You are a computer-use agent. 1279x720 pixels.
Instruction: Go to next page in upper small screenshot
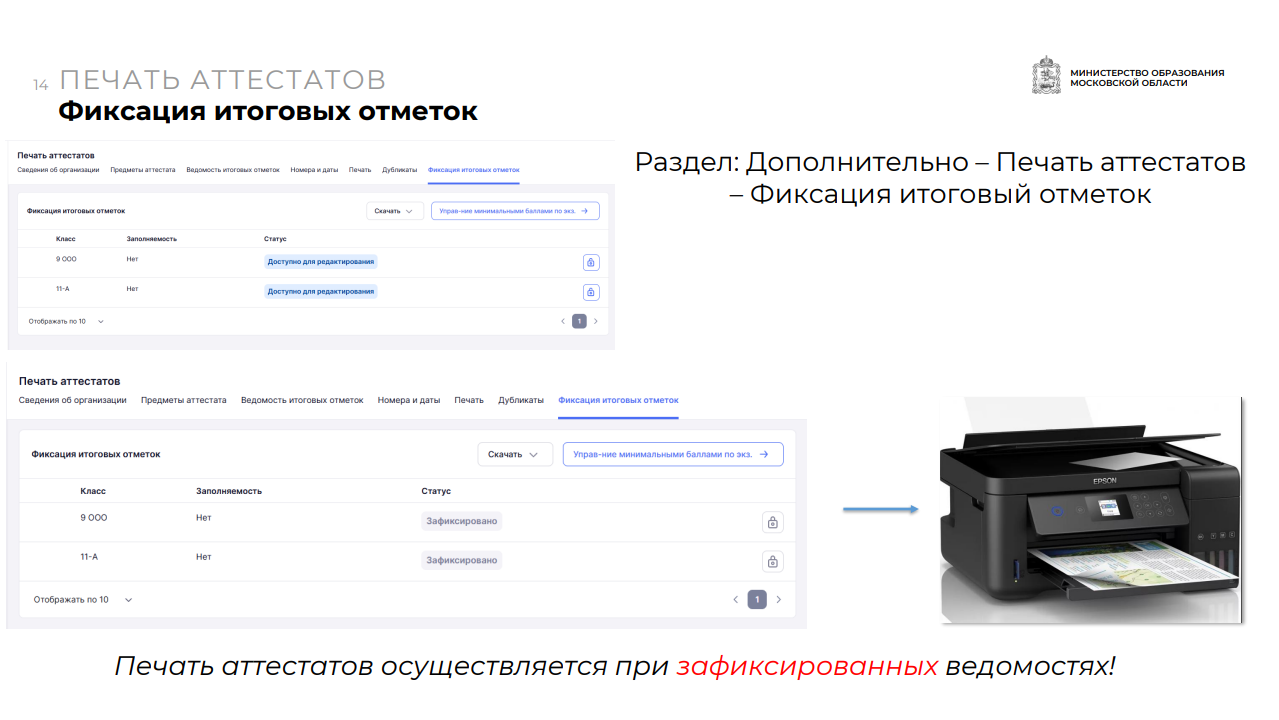pos(596,321)
